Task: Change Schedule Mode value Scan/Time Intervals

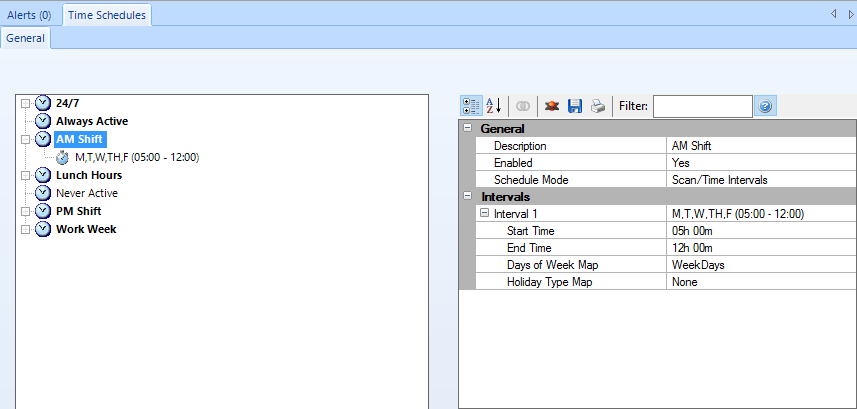Action: tap(761, 180)
